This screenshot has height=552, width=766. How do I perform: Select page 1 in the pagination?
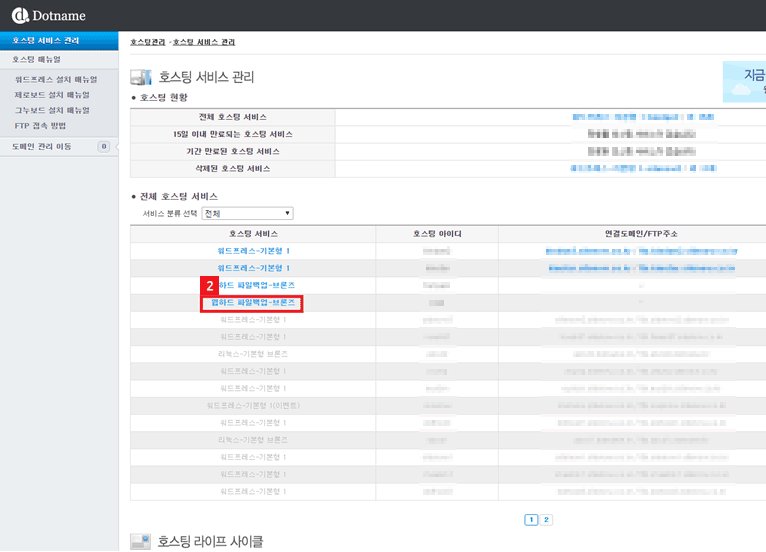tap(531, 520)
